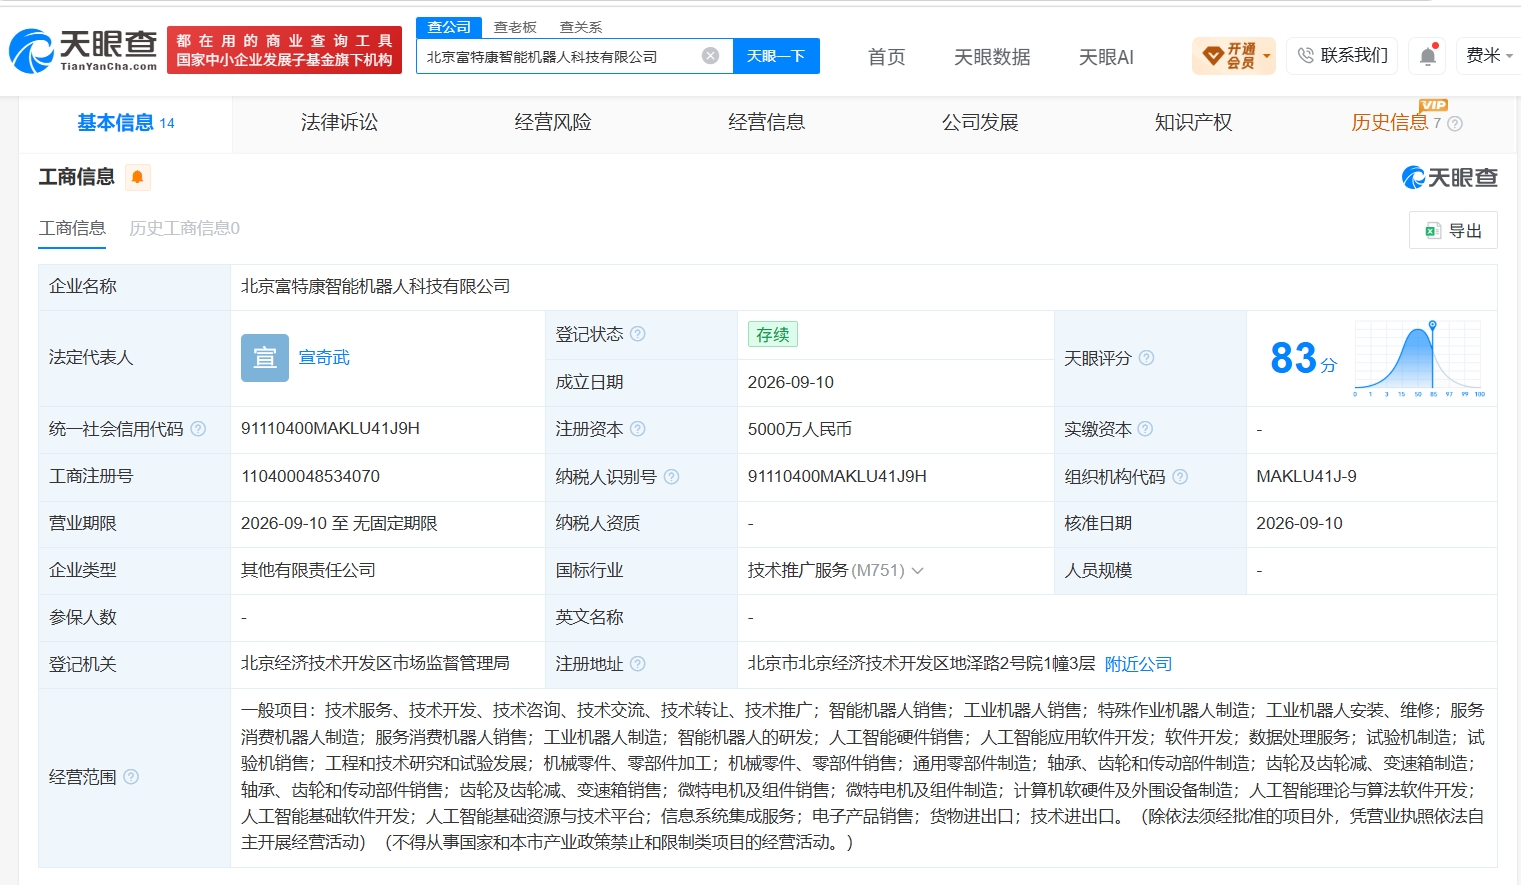The height and width of the screenshot is (885, 1521).
Task: Clear the search box text
Action: [x=710, y=56]
